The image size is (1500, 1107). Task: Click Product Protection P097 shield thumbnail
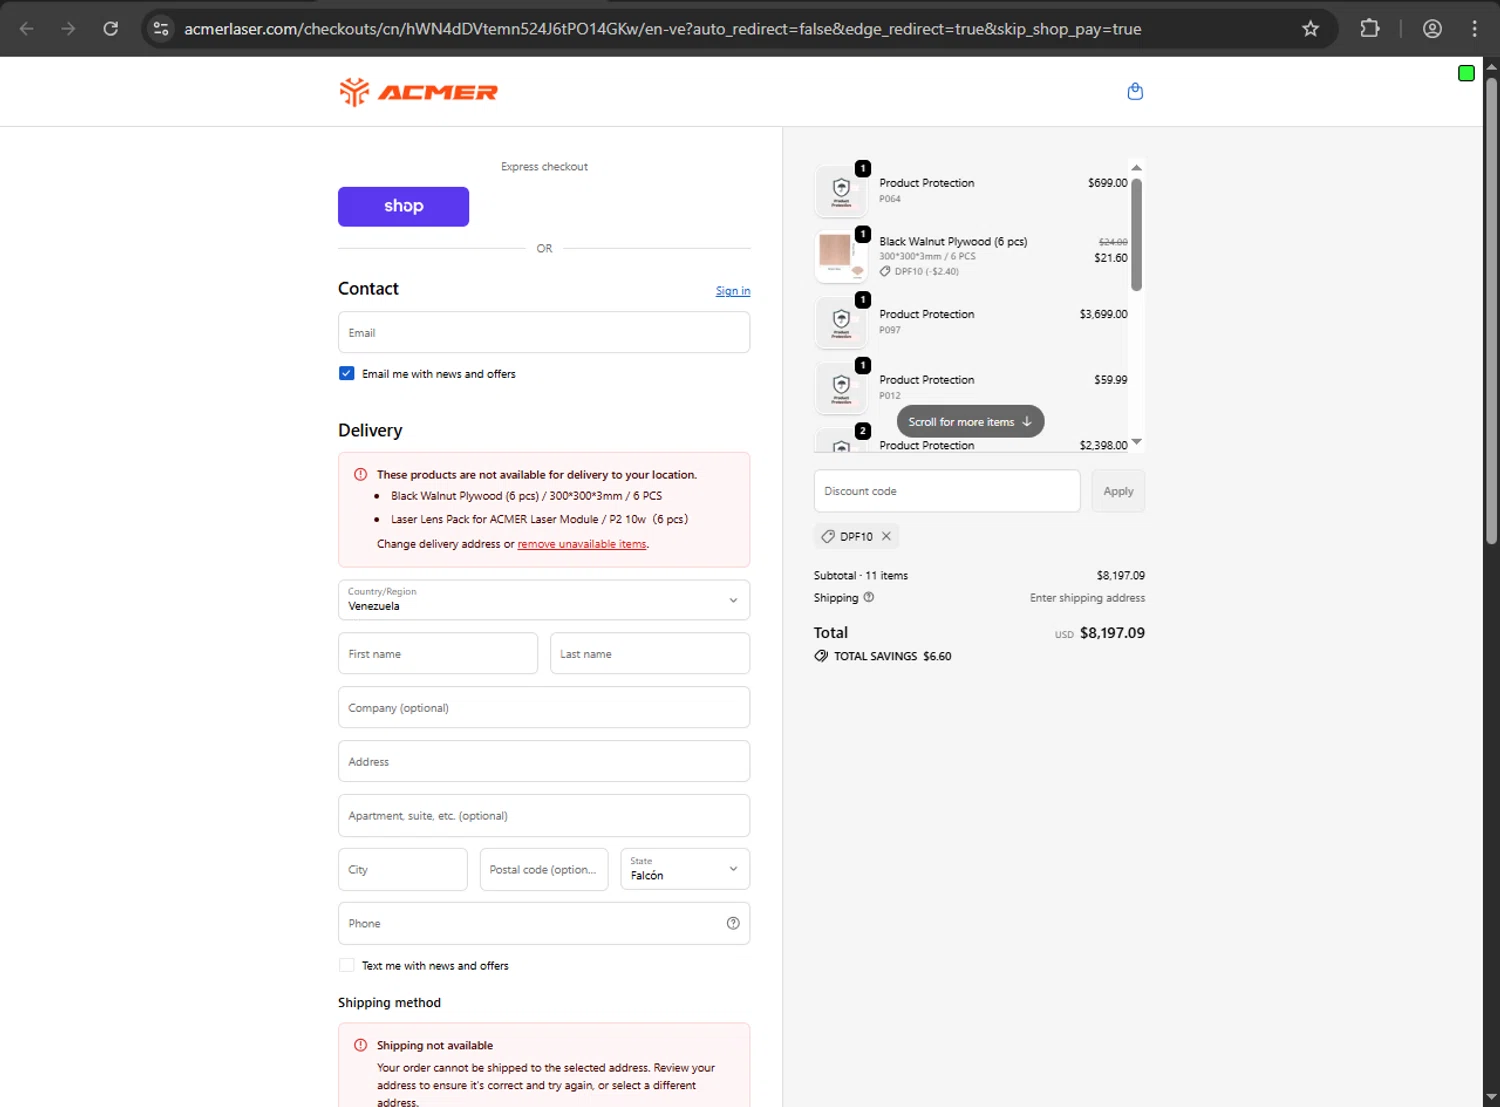pyautogui.click(x=842, y=322)
